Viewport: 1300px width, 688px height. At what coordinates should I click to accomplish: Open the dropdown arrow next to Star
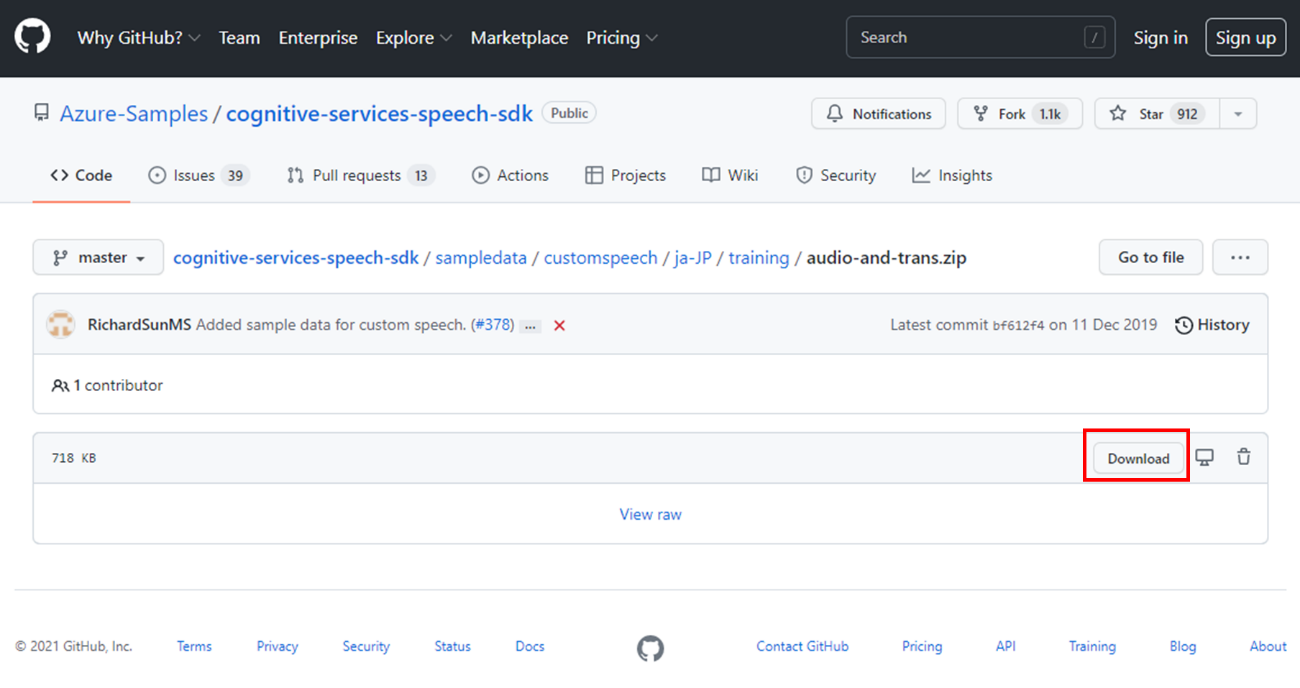click(x=1238, y=114)
